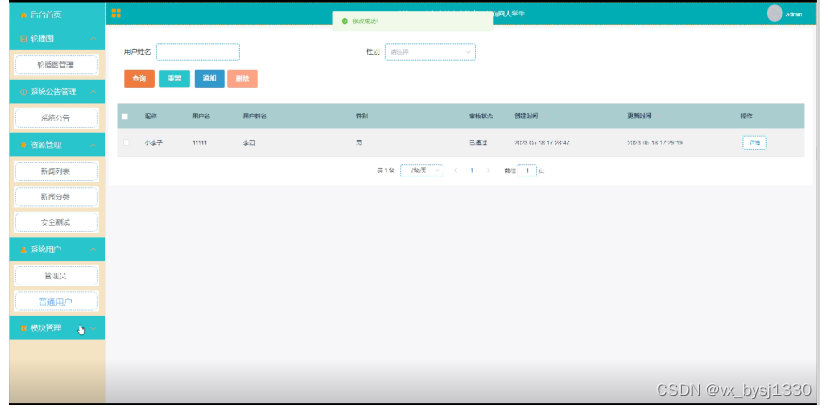
Task: Click the info icon beside 系统公告管理
Action: [x=23, y=92]
